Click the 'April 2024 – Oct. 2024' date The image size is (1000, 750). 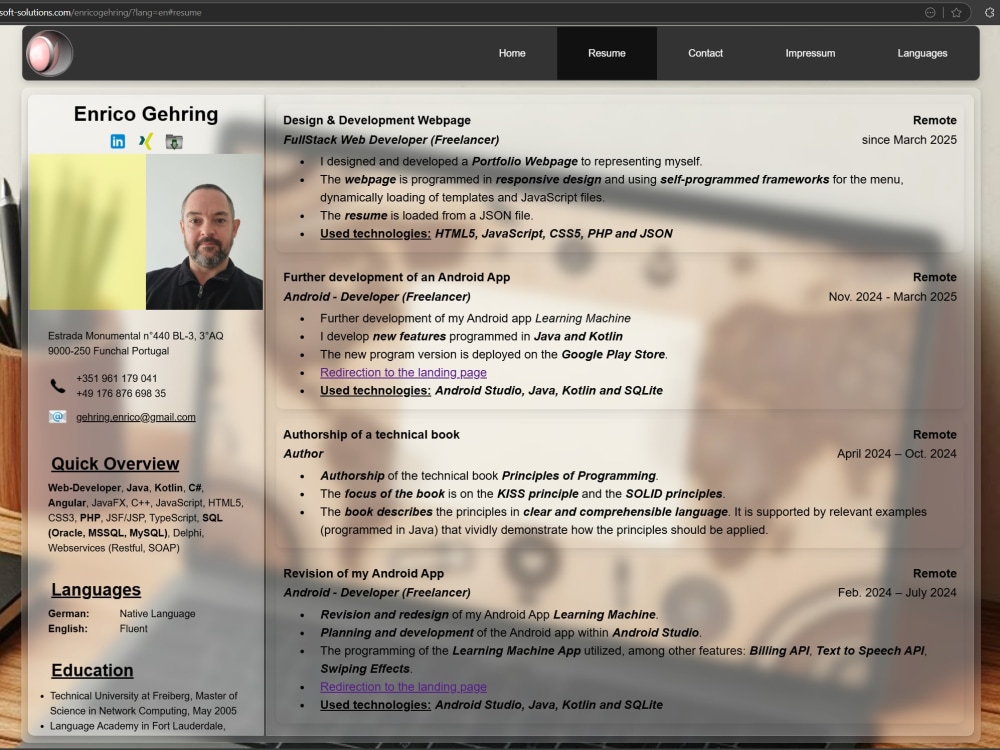(897, 453)
